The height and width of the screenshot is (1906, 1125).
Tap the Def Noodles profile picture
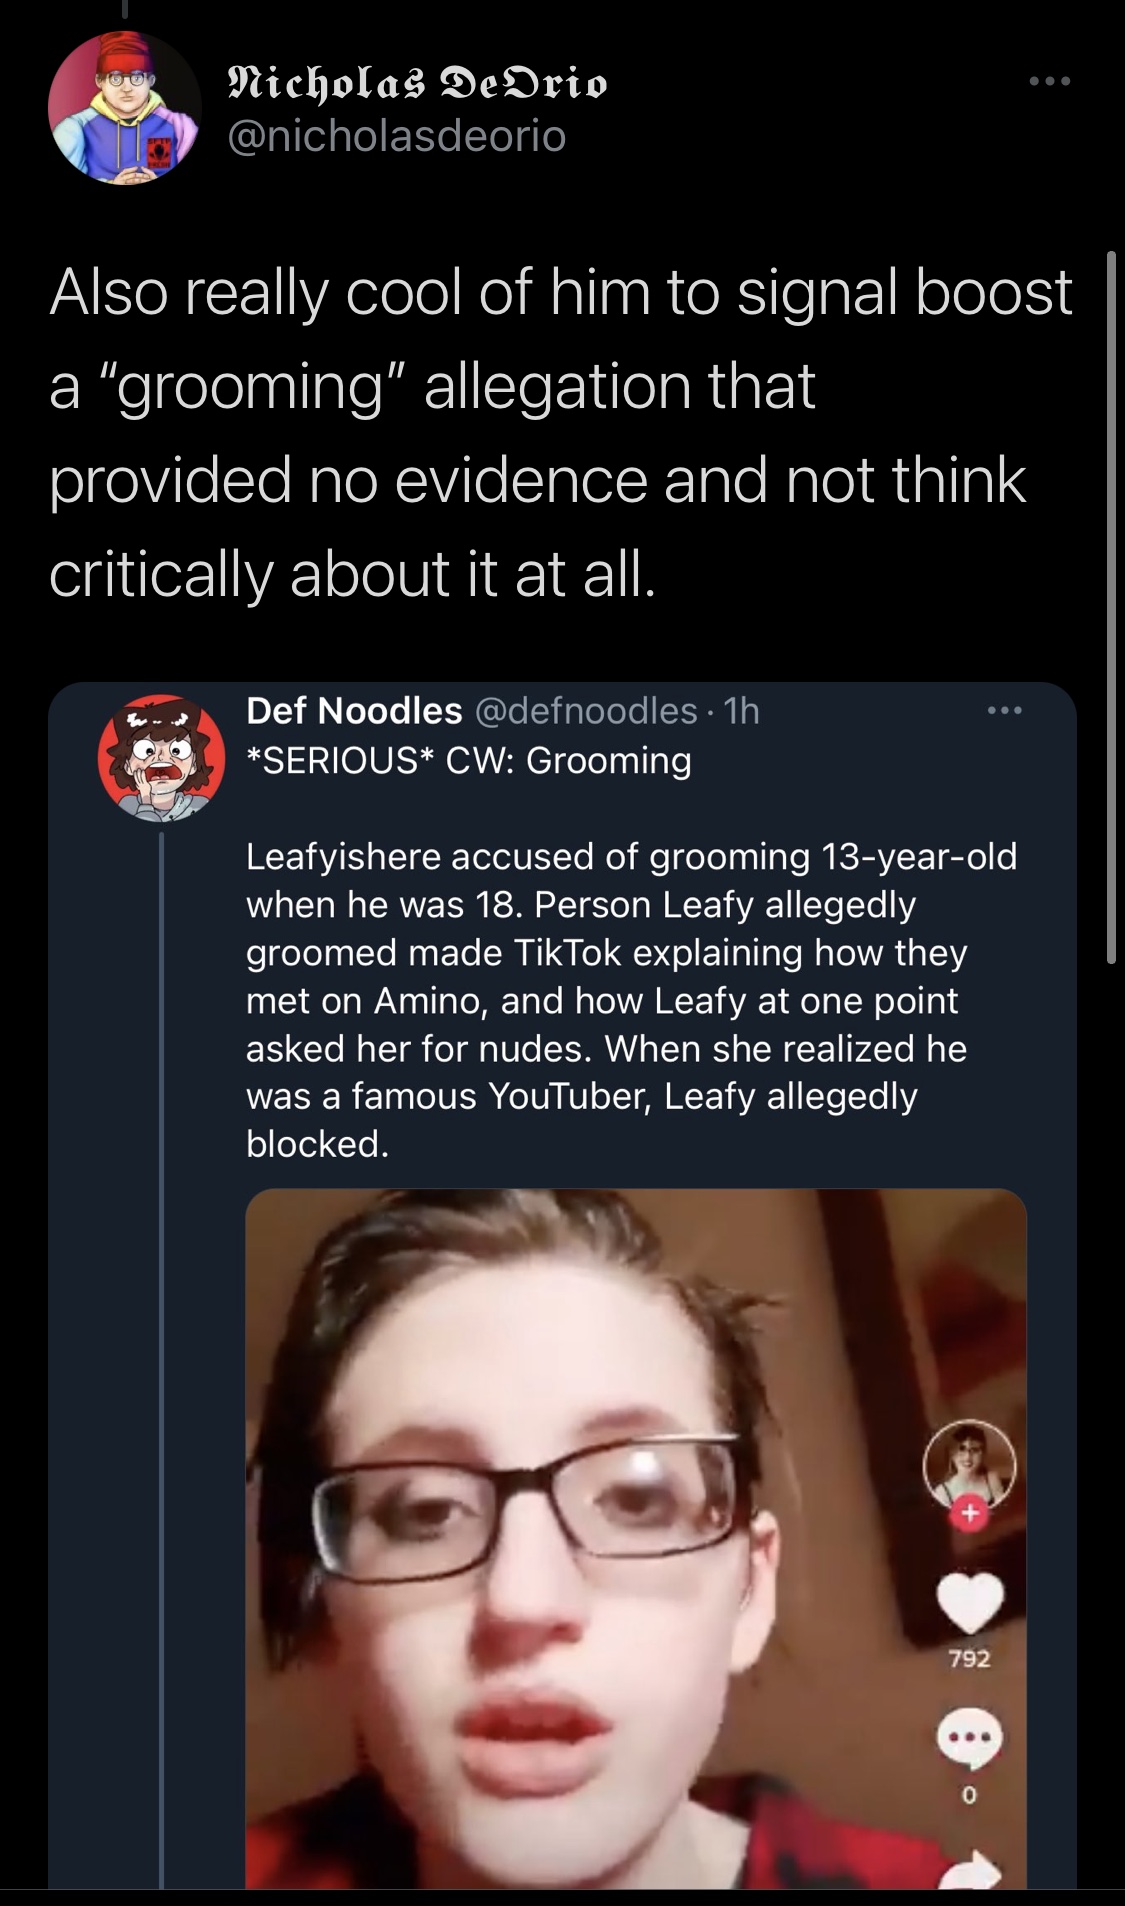[161, 758]
